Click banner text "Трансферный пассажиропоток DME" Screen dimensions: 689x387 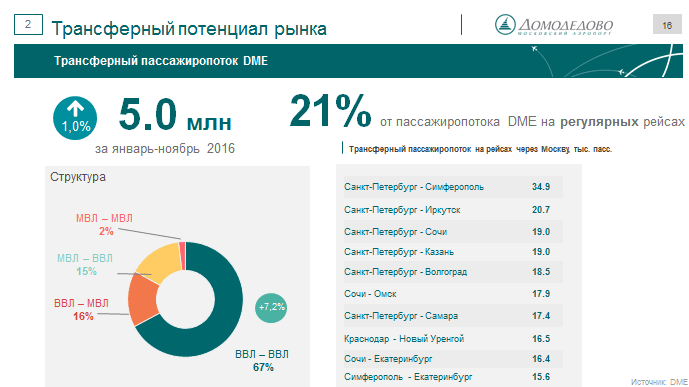161,61
